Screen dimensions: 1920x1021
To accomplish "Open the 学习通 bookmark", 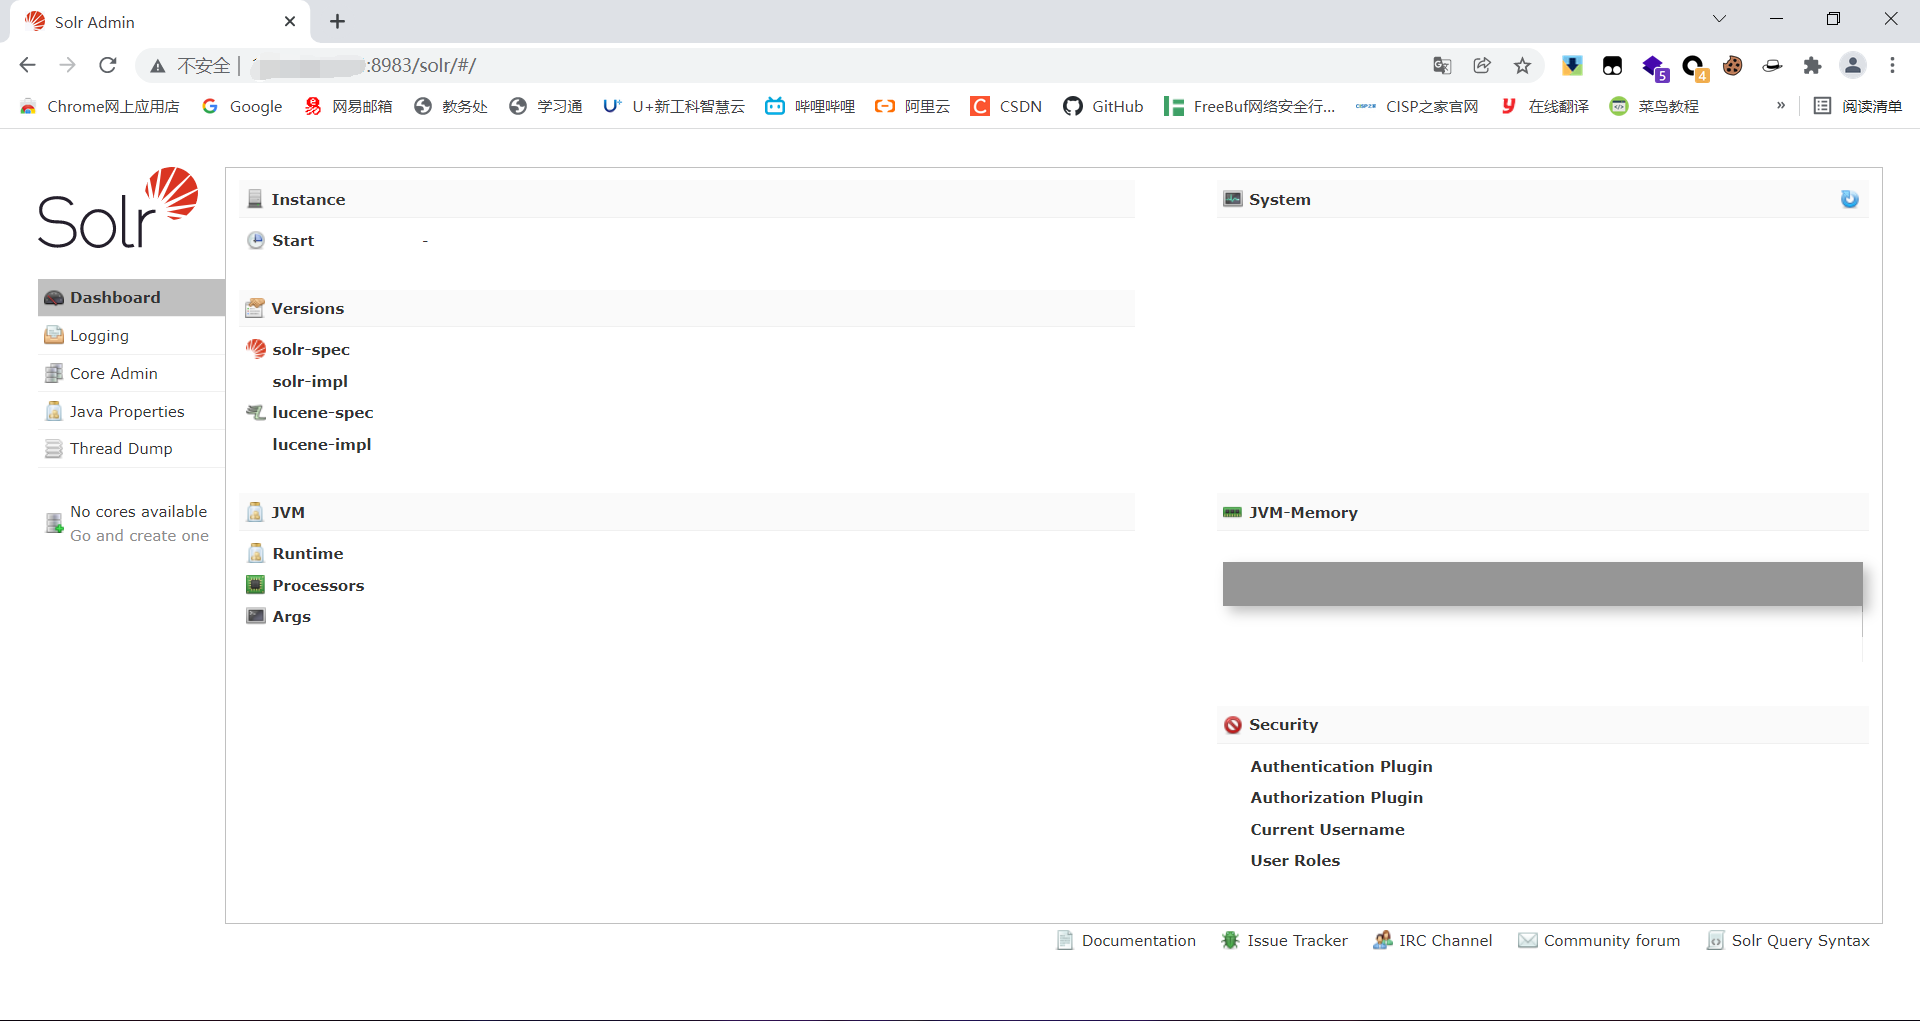I will 546,106.
